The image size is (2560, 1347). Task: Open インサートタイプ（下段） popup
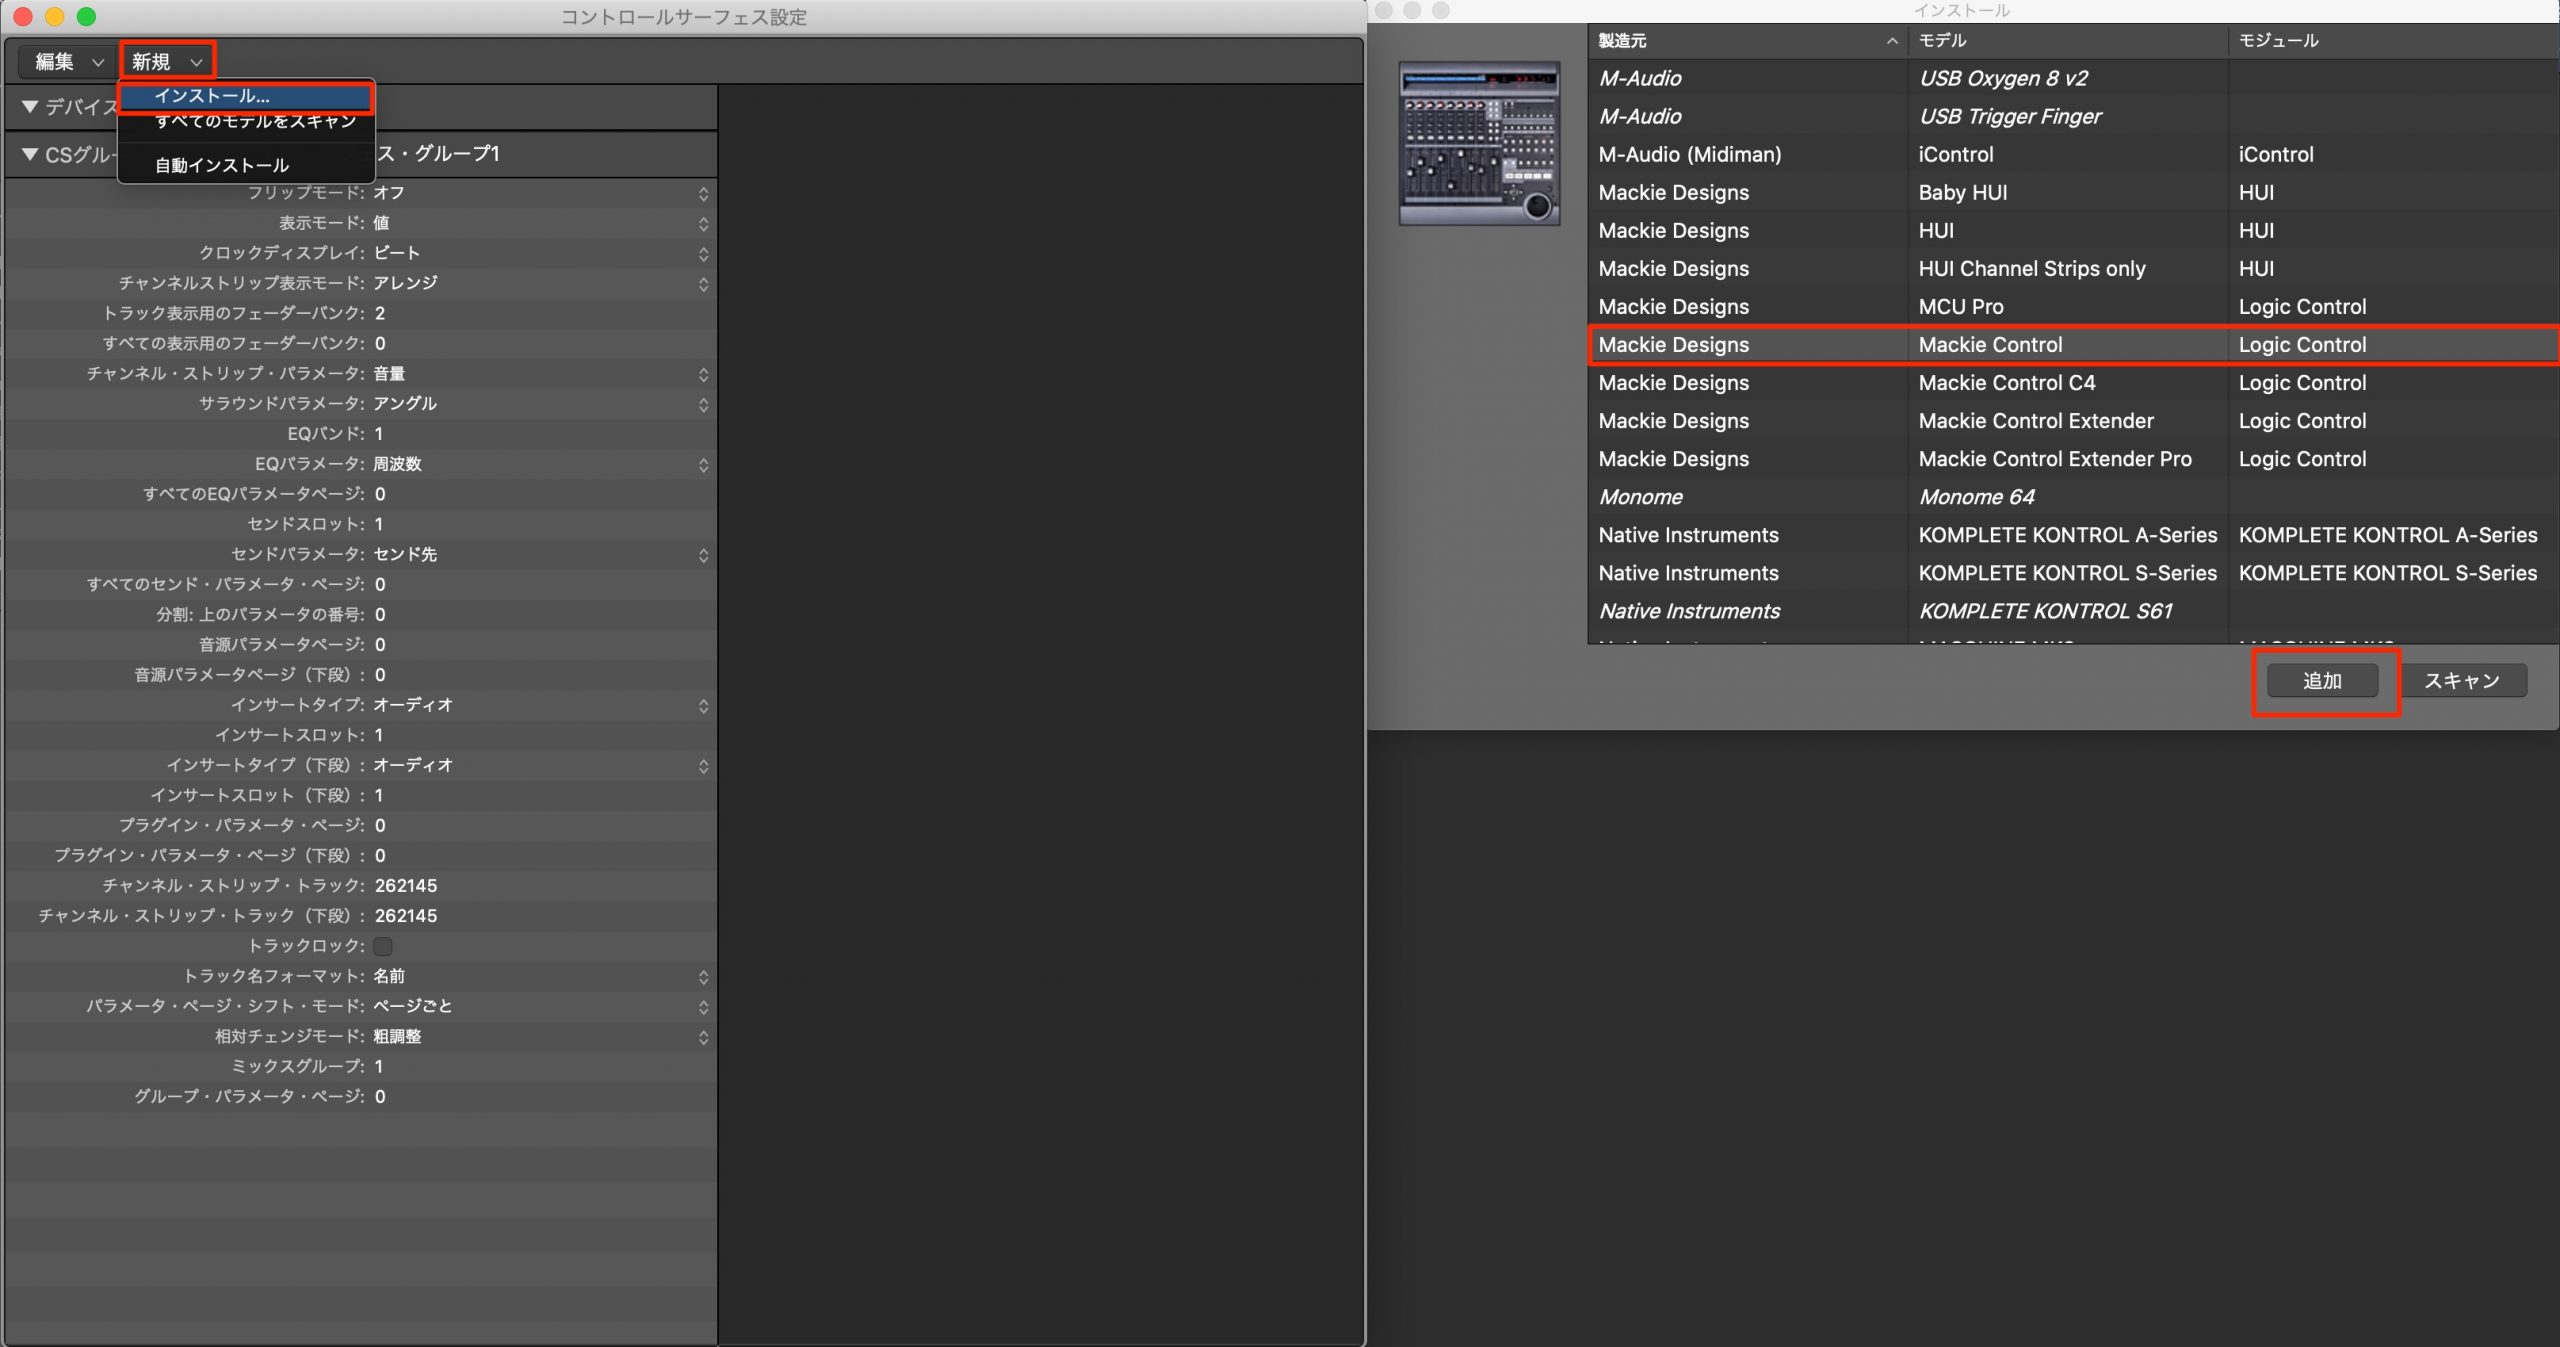point(541,765)
